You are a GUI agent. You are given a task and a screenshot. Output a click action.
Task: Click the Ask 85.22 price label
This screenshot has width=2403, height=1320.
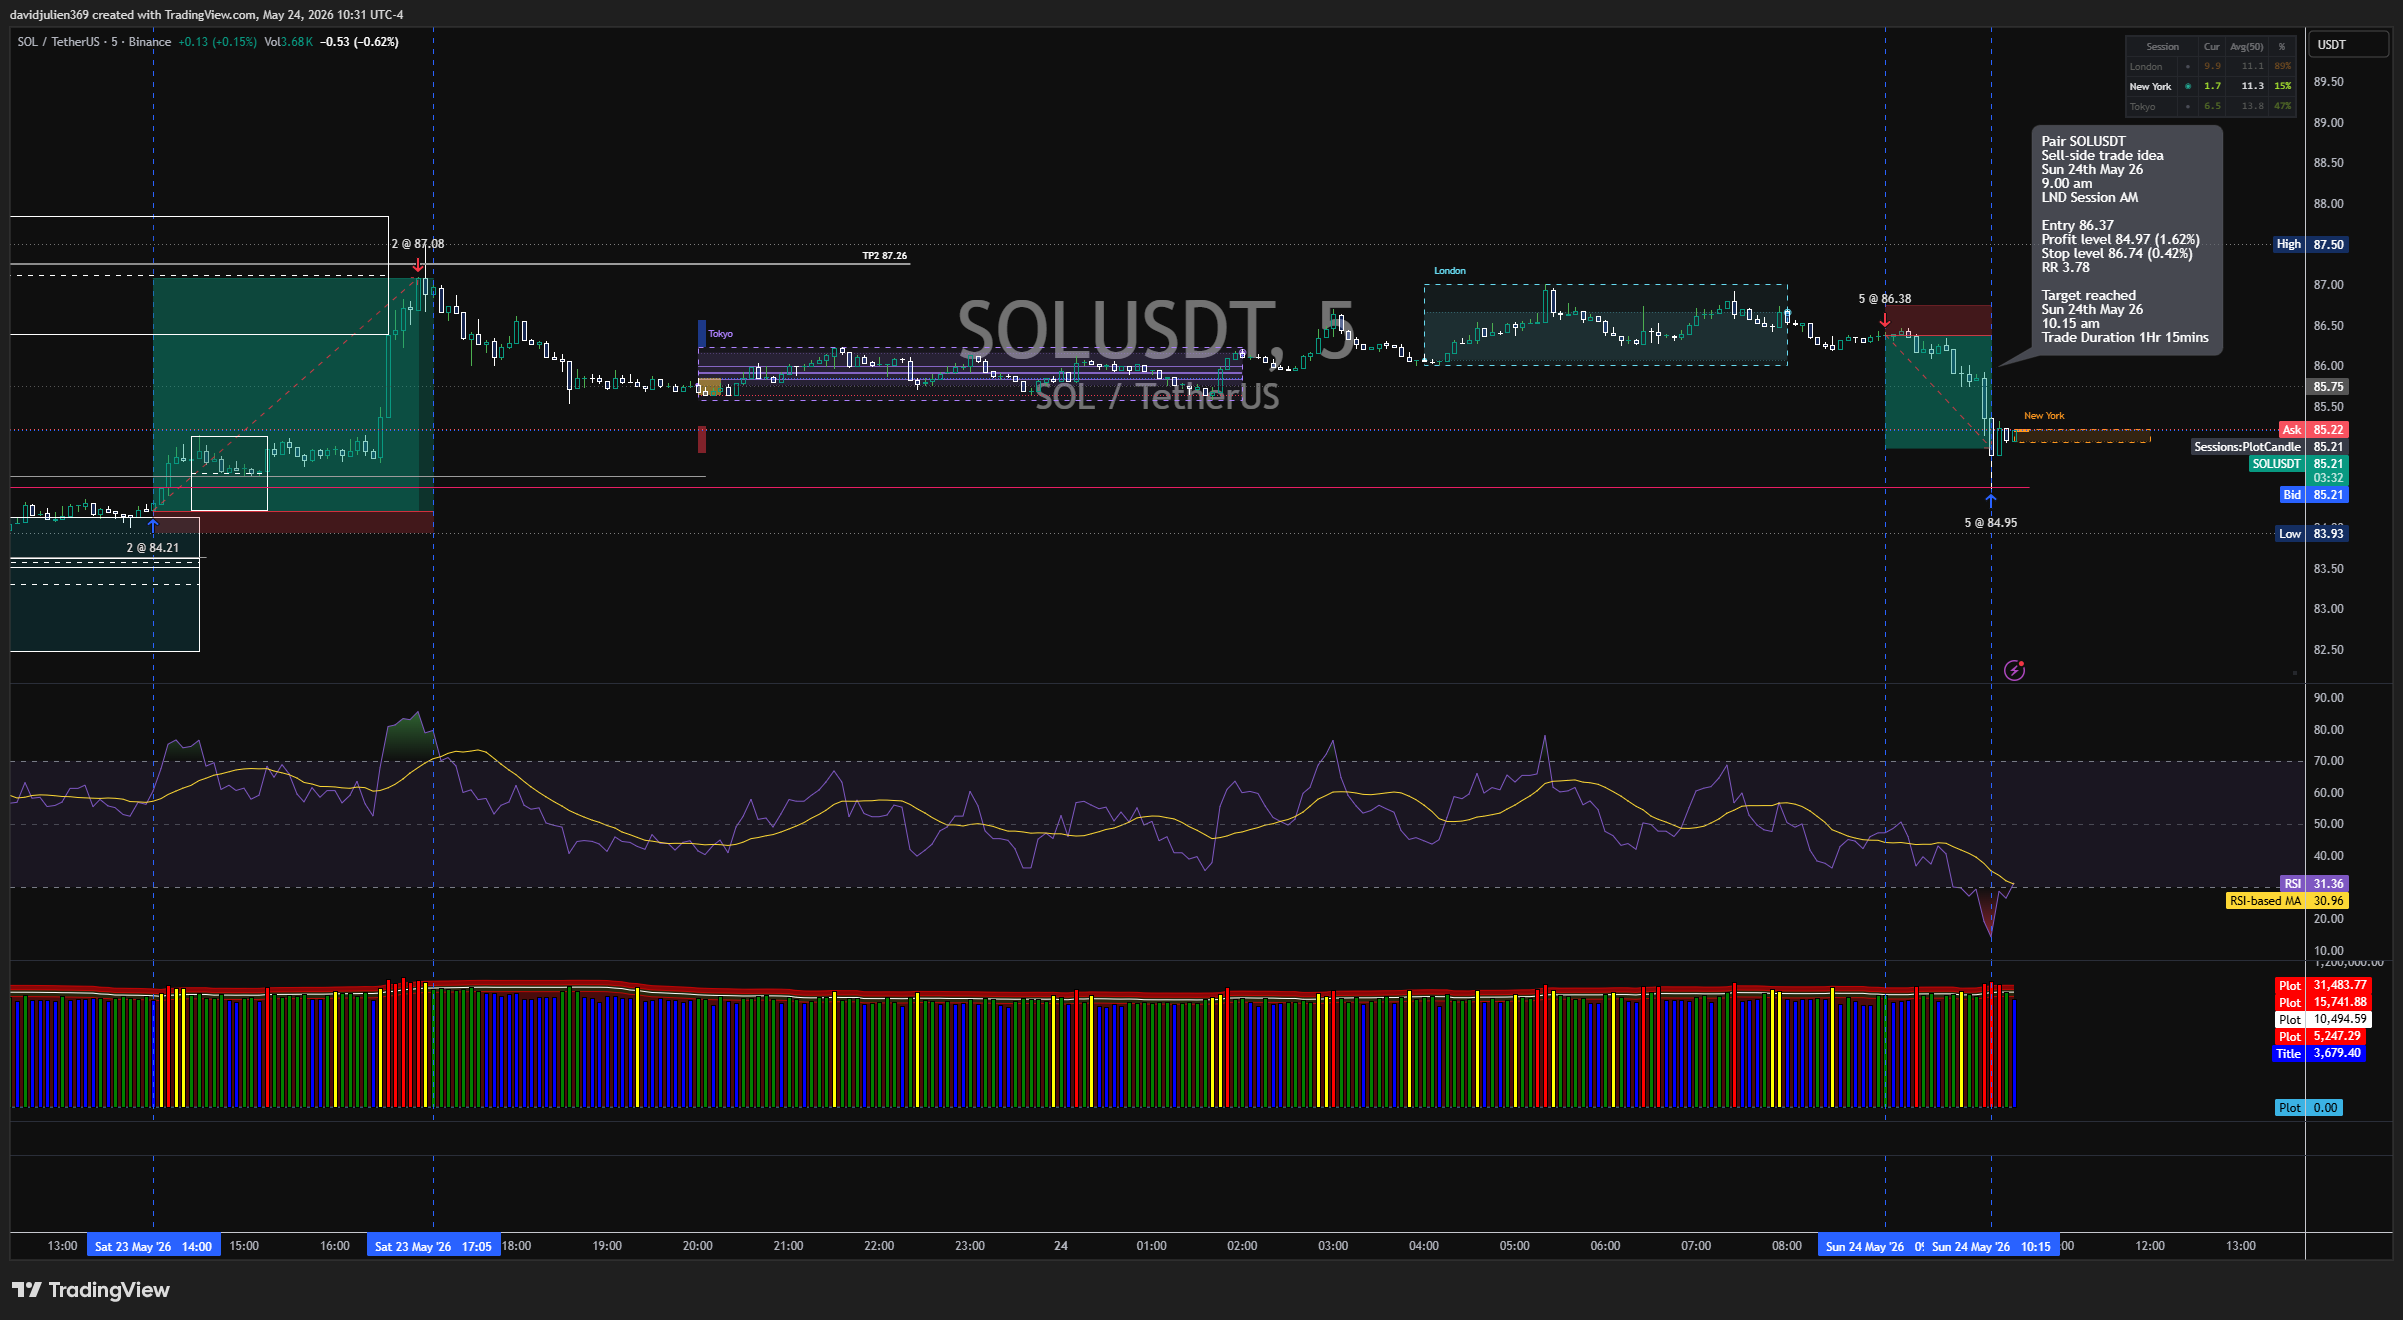[2313, 430]
